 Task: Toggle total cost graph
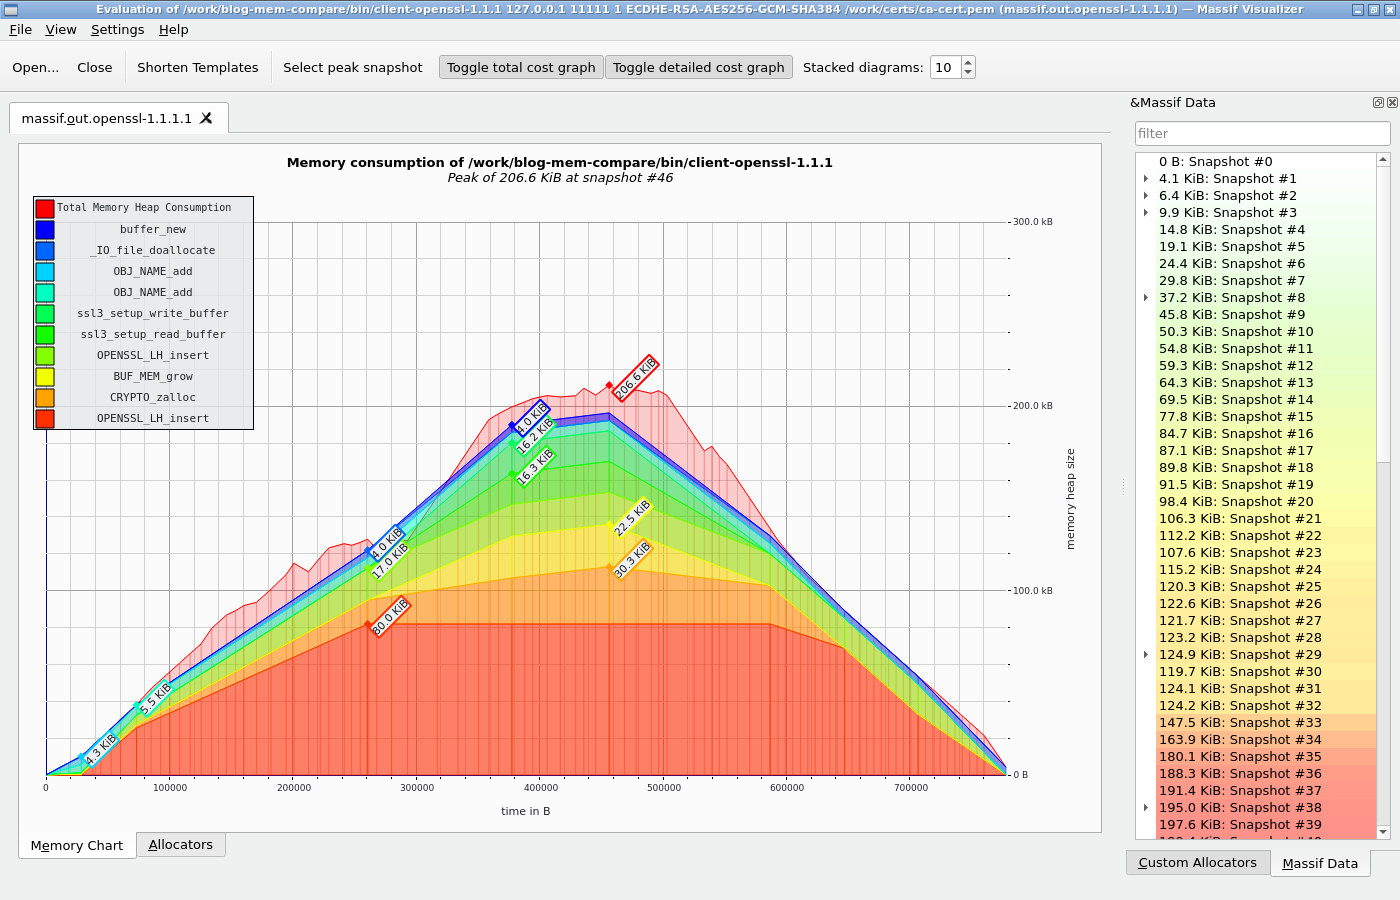[x=521, y=67]
